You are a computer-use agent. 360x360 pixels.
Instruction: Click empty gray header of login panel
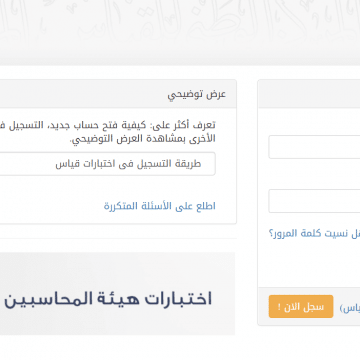click(x=309, y=94)
